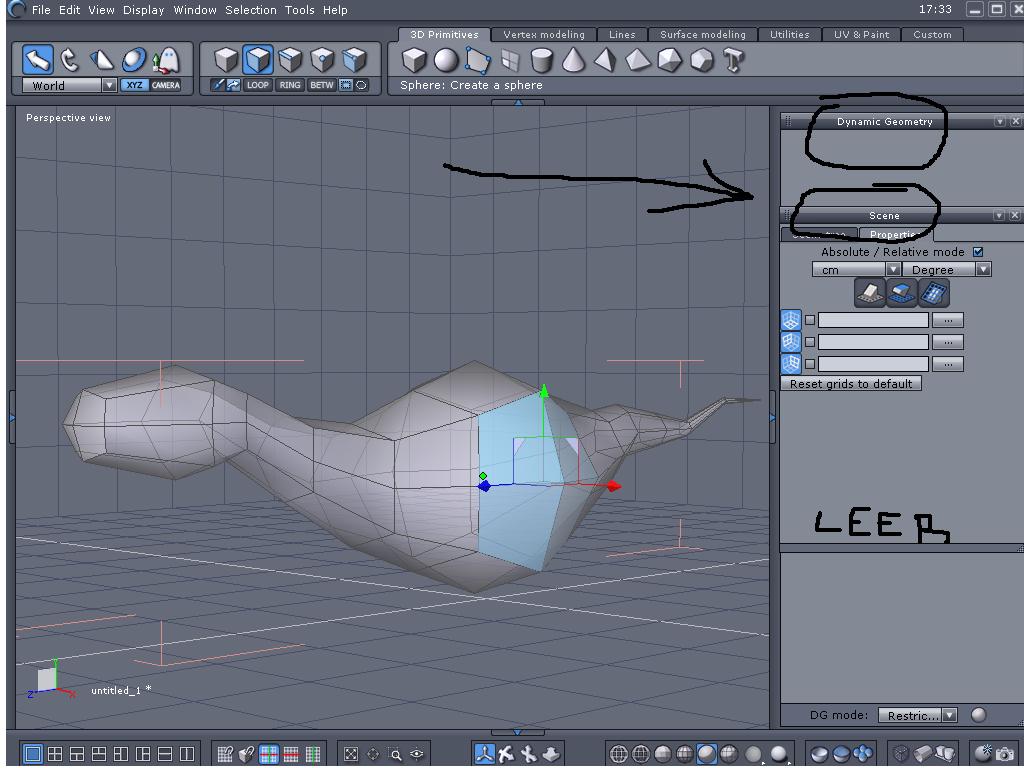The height and width of the screenshot is (768, 1024).
Task: Click the camera snapshot icon
Action: click(x=1005, y=754)
